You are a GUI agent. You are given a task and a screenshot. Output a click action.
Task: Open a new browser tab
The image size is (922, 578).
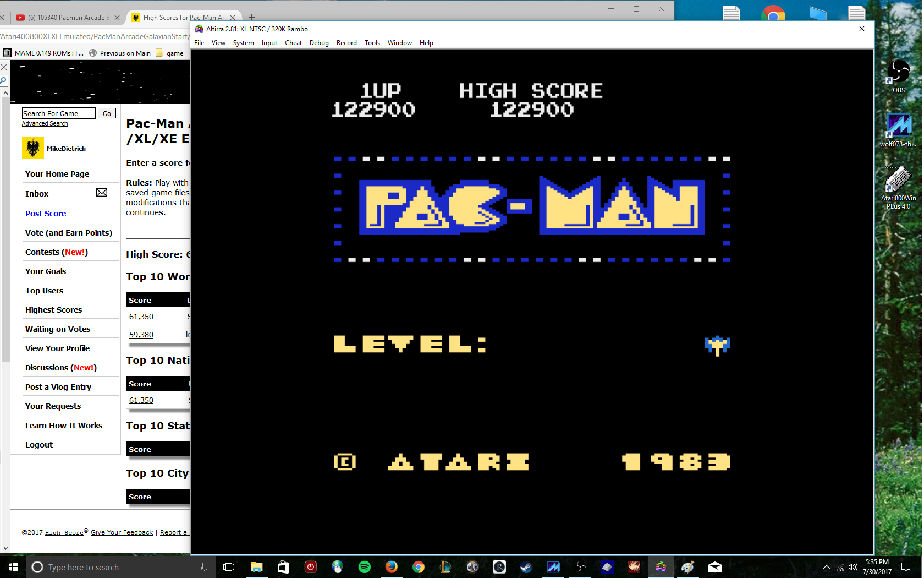pos(252,18)
